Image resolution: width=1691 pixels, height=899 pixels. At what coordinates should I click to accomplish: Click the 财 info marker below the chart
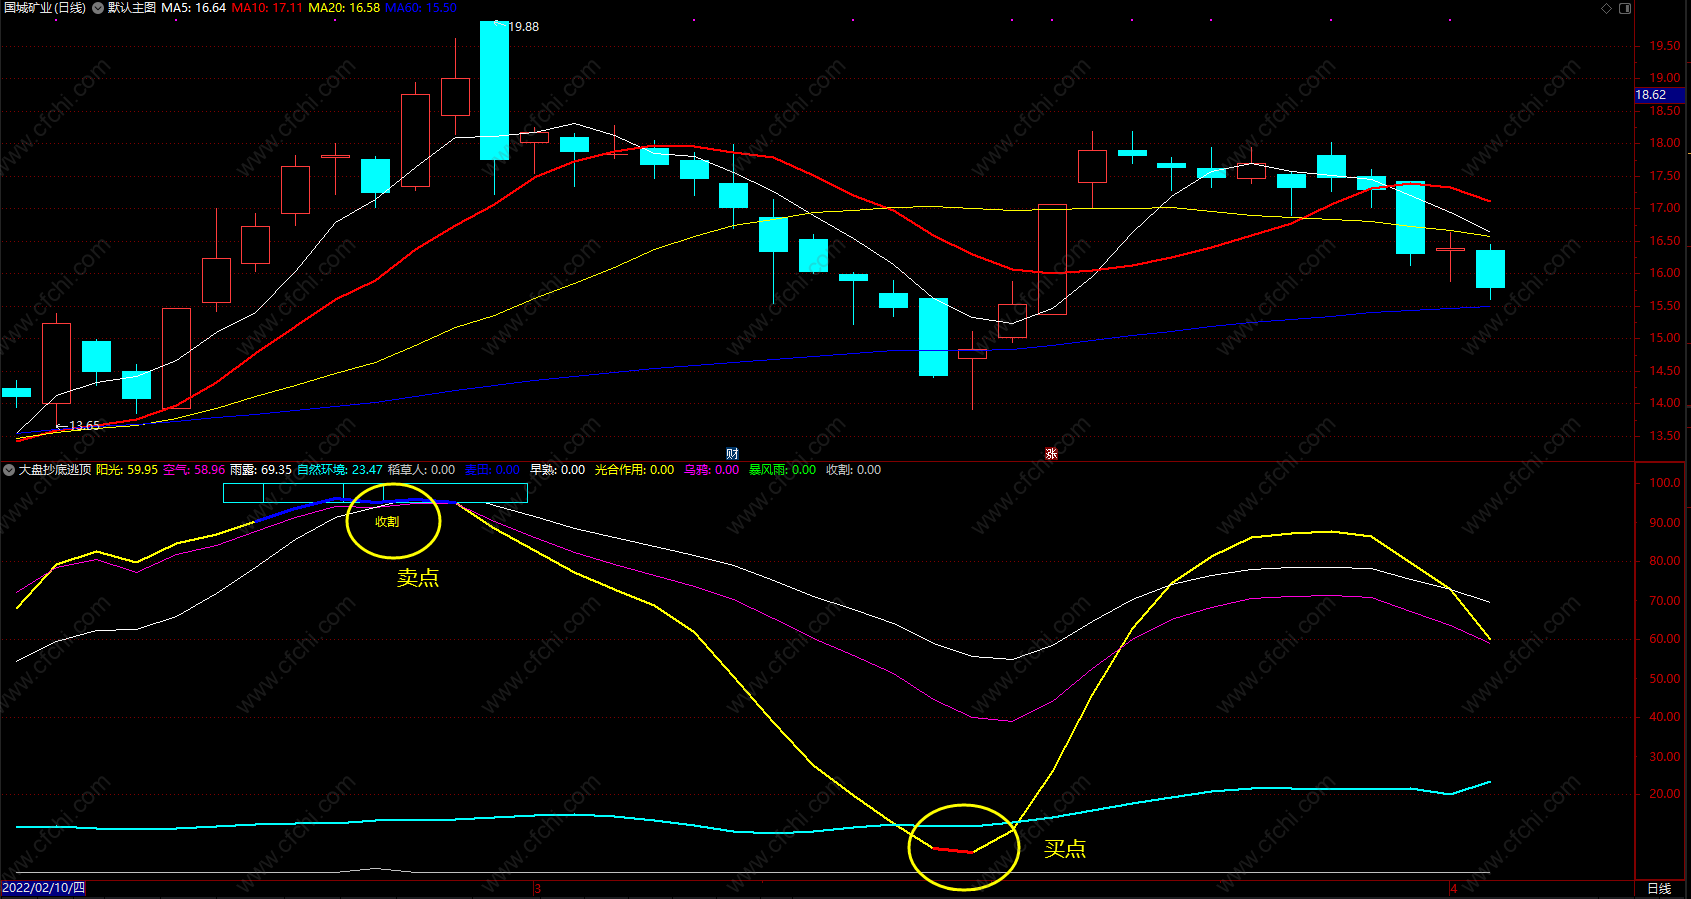click(x=732, y=454)
